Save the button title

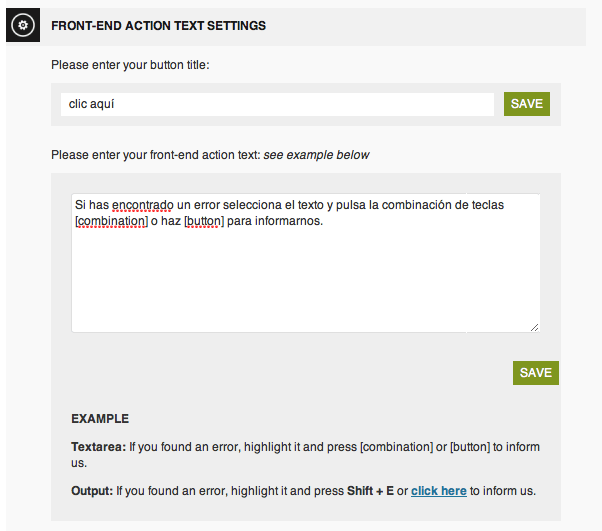[x=526, y=104]
